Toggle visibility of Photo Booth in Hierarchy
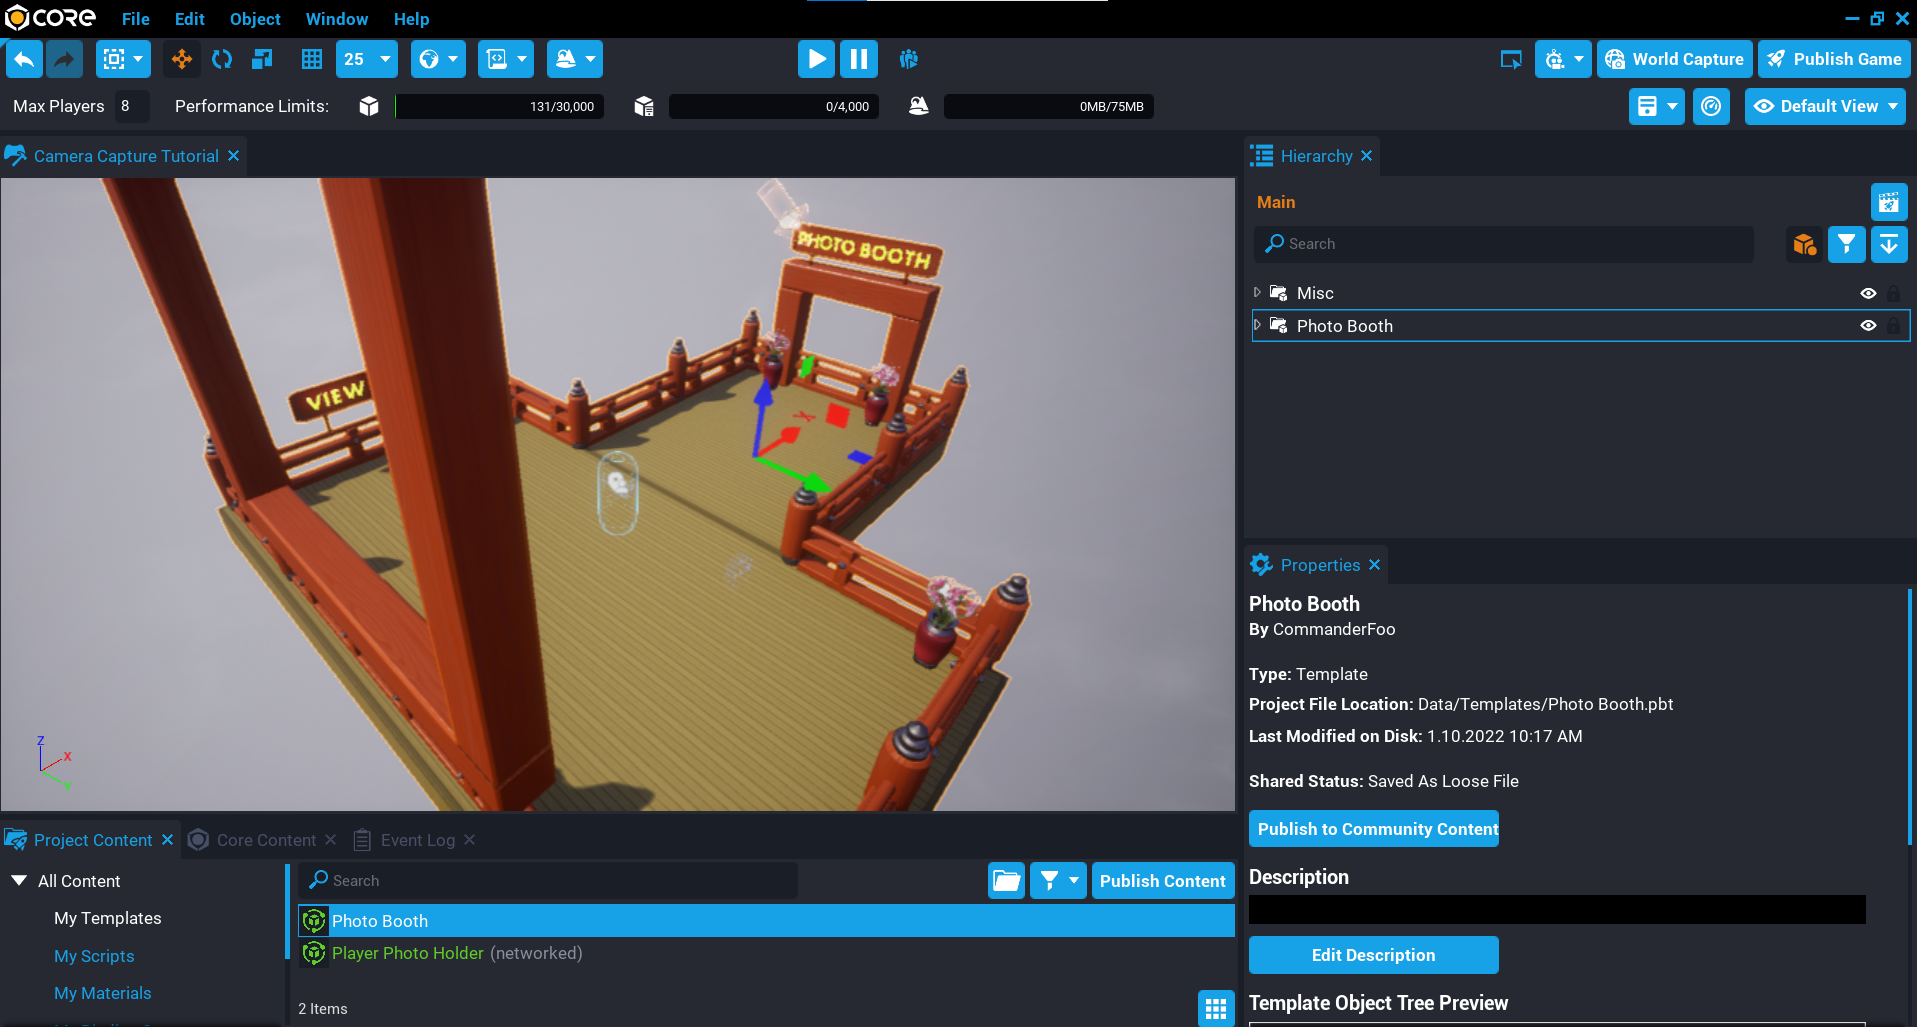Image resolution: width=1917 pixels, height=1027 pixels. 1867,326
